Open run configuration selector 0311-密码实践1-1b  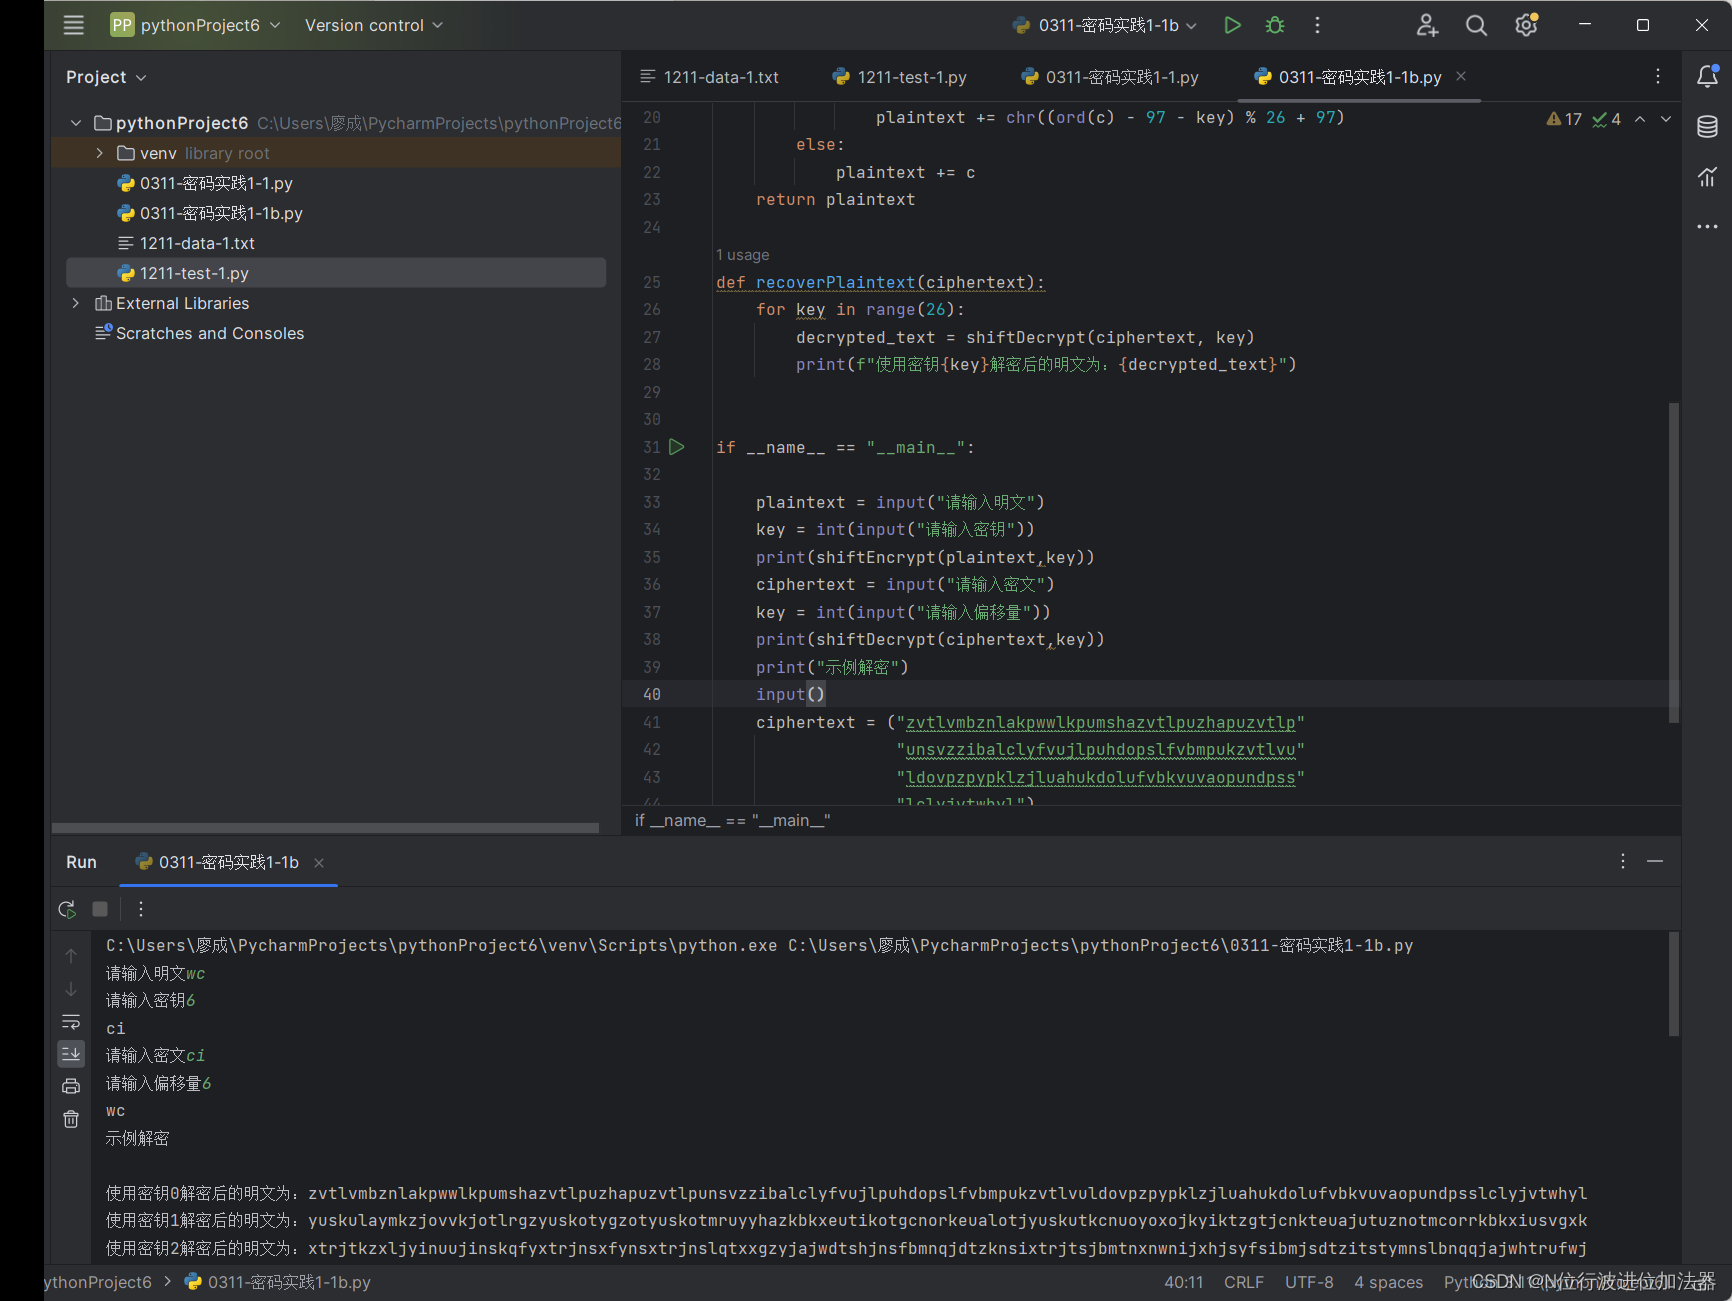[1104, 25]
